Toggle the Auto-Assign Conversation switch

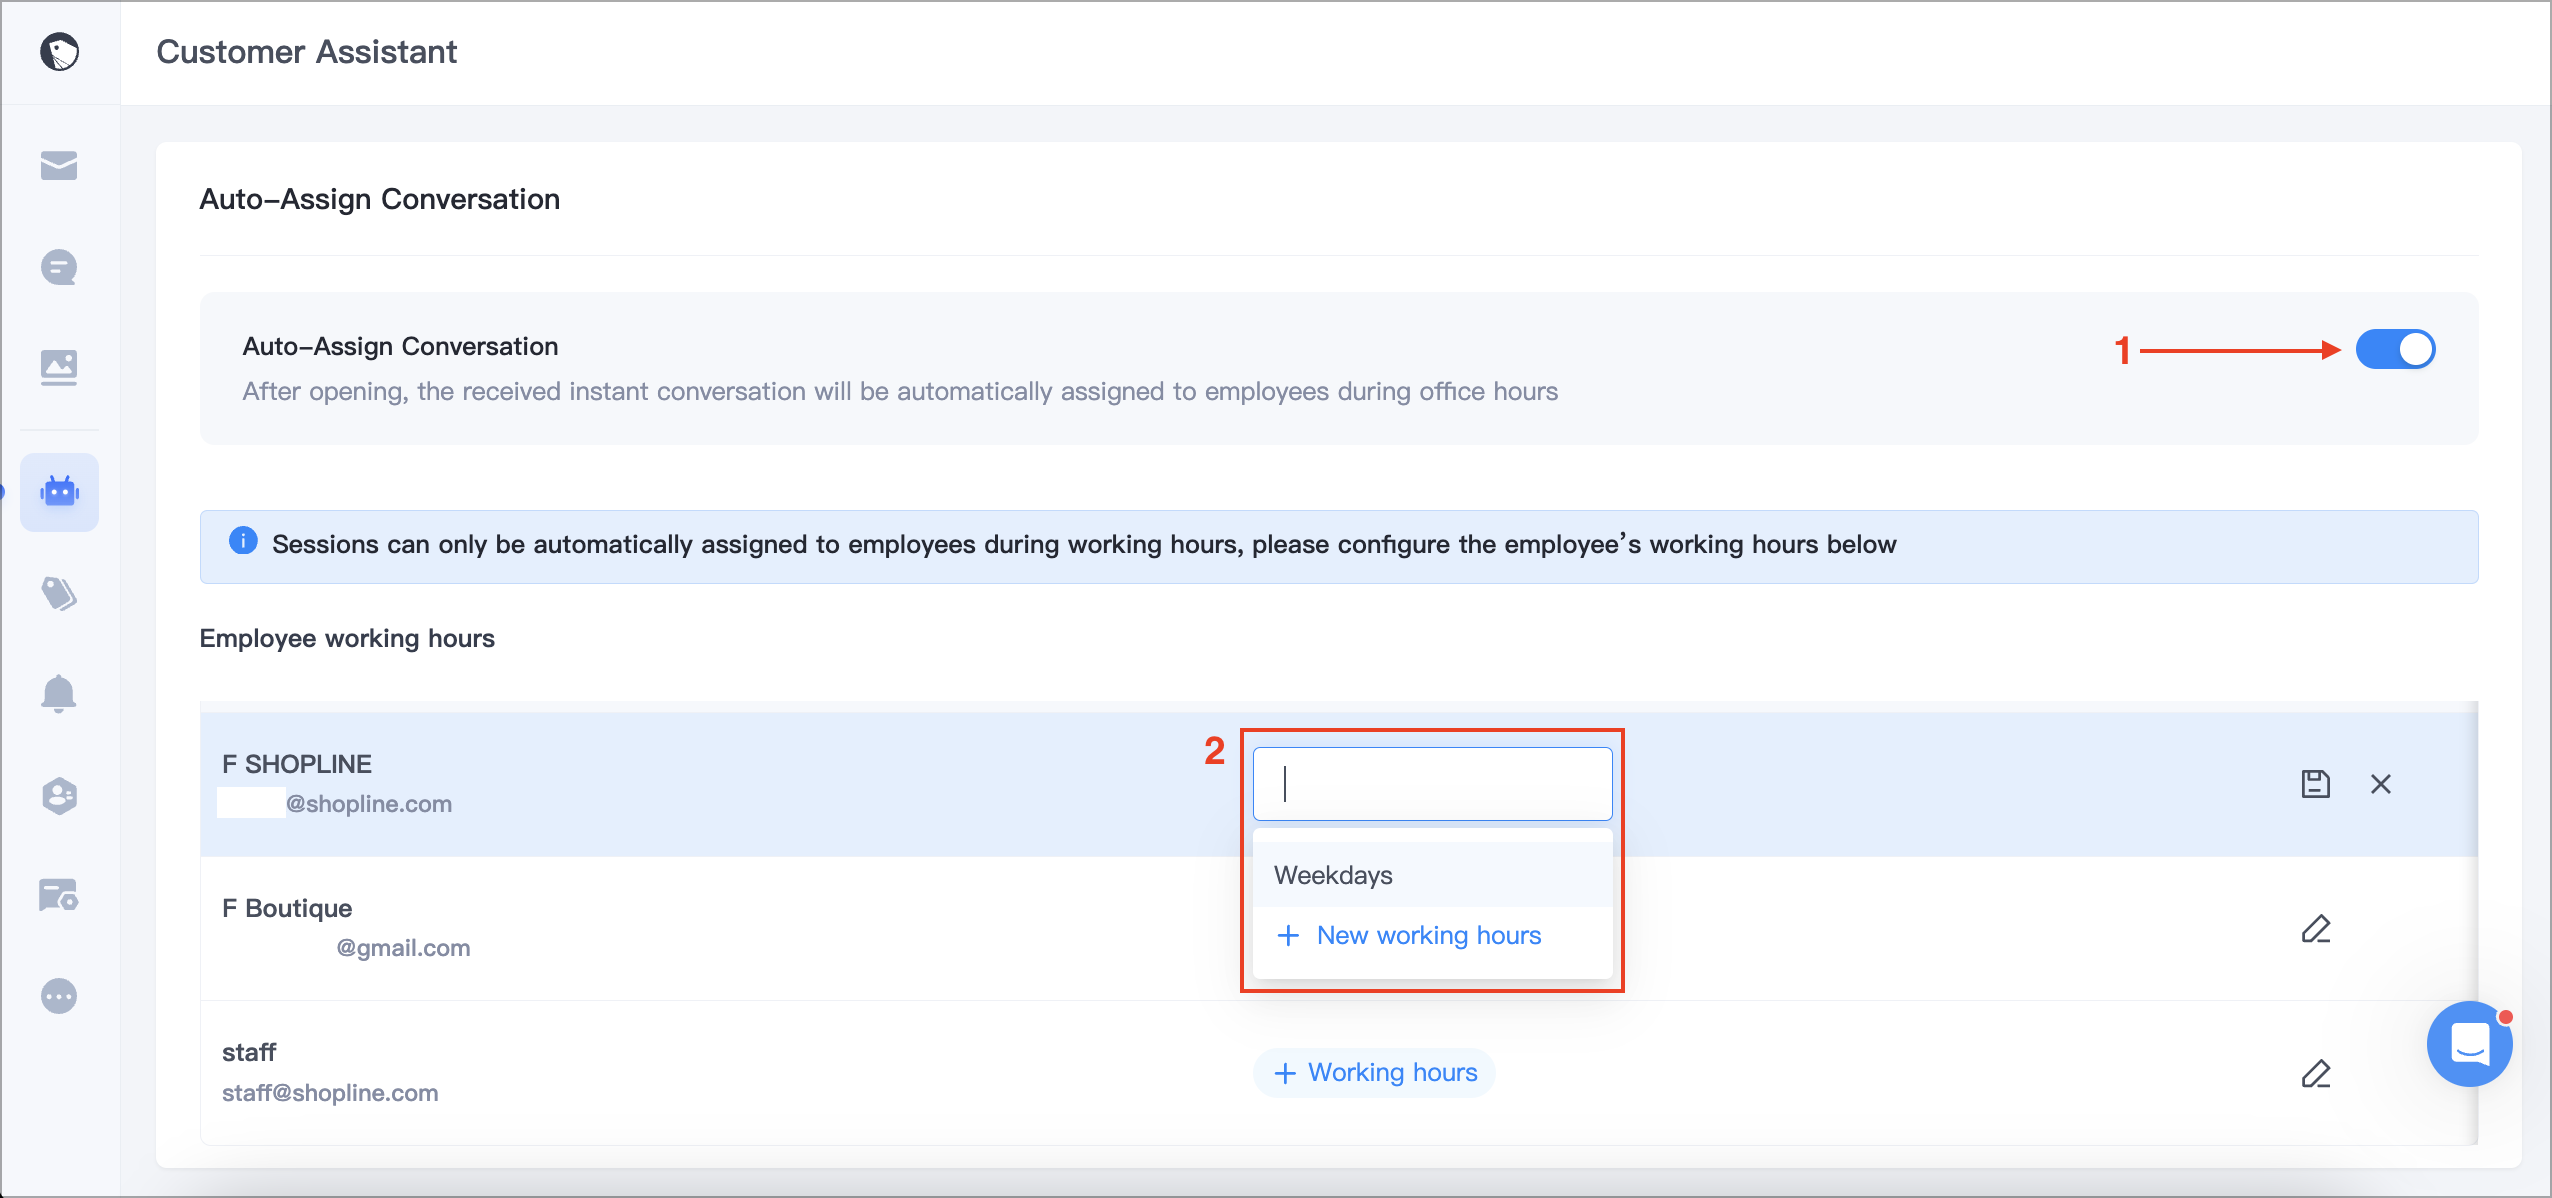tap(2395, 350)
